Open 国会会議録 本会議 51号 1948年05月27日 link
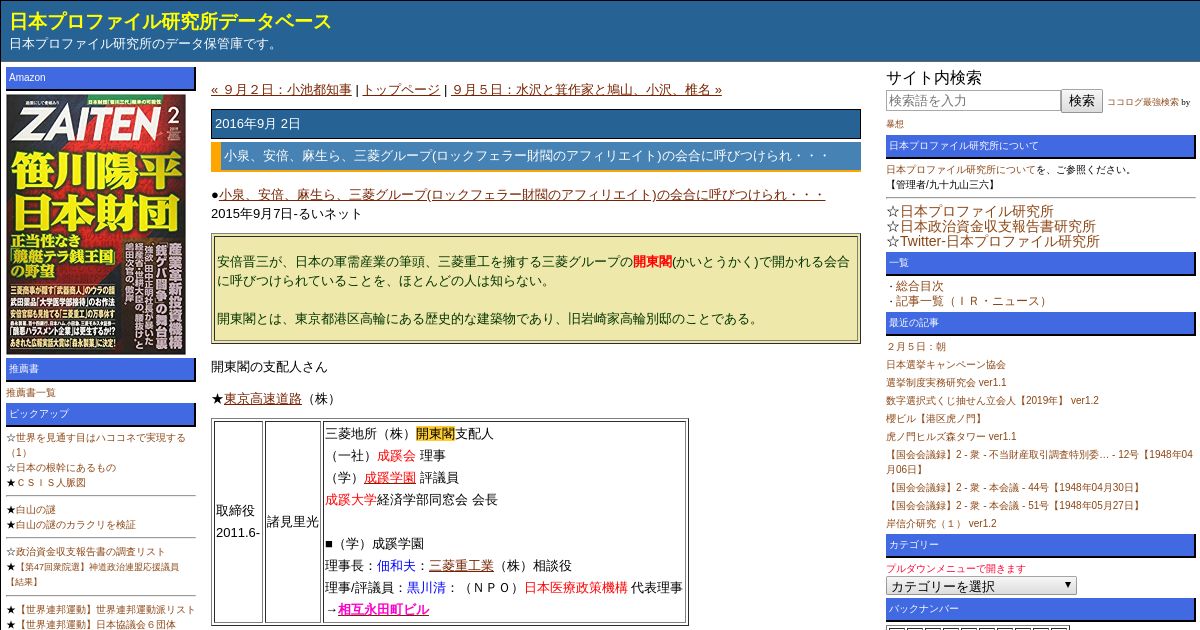The height and width of the screenshot is (630, 1200). coord(1014,506)
